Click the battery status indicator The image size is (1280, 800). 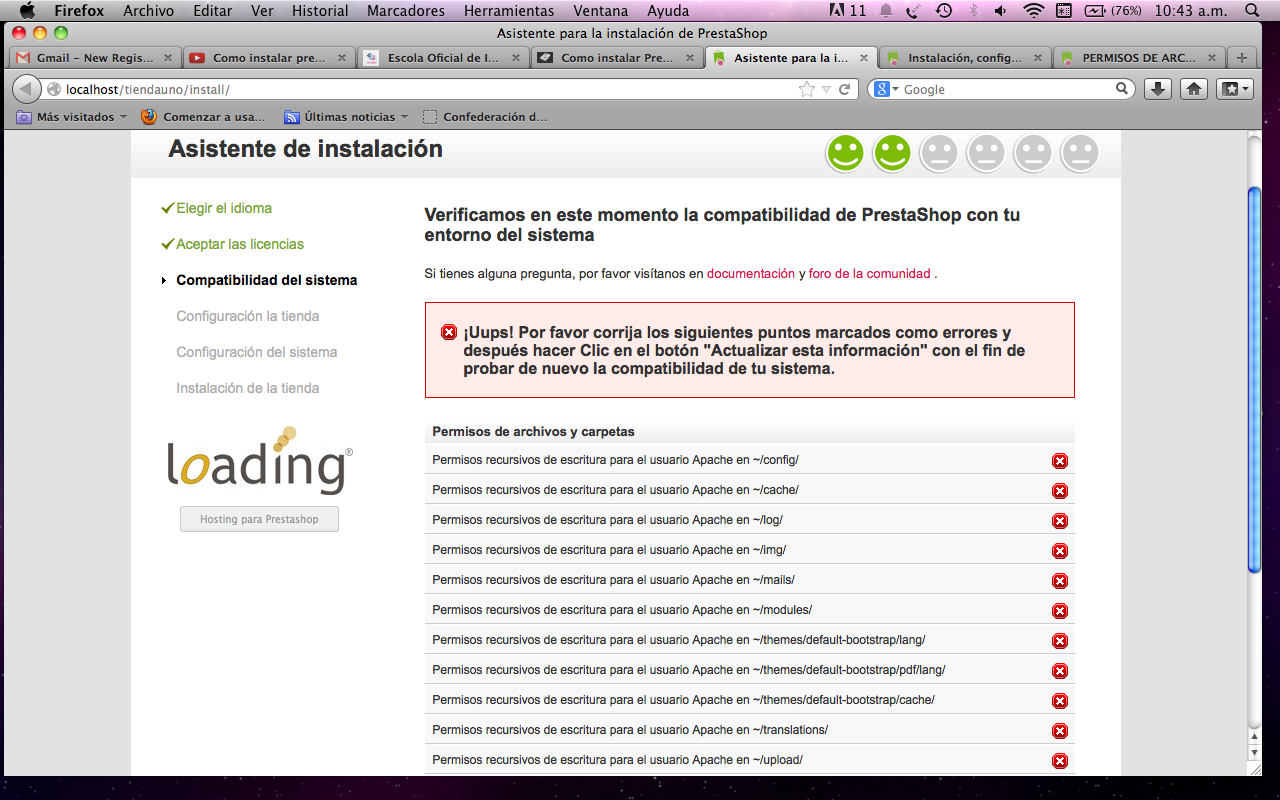click(1113, 11)
